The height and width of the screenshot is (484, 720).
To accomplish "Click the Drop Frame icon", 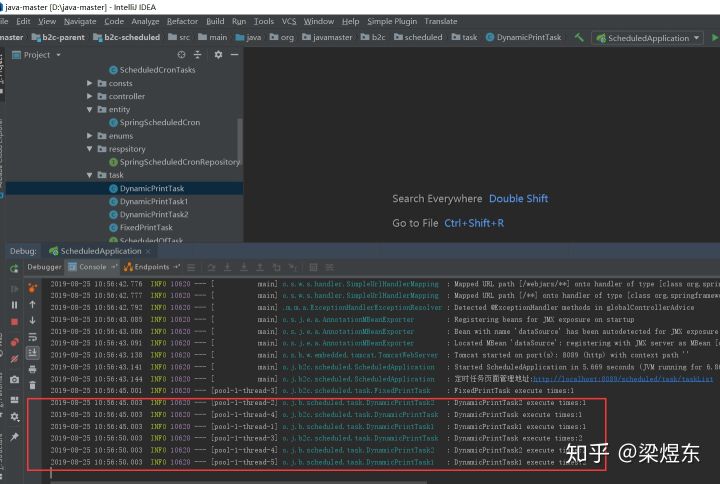I will tap(276, 267).
